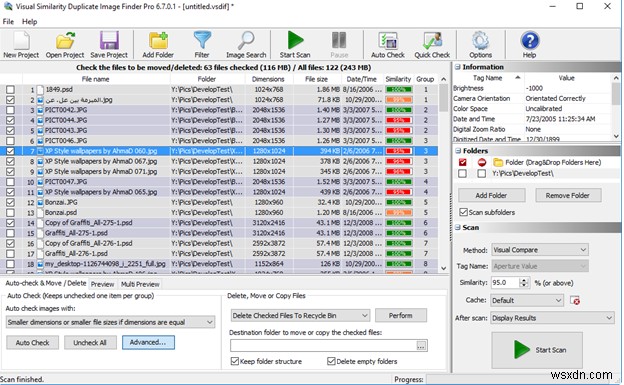
Task: Click the Add Folder button in Folders panel
Action: 491,195
